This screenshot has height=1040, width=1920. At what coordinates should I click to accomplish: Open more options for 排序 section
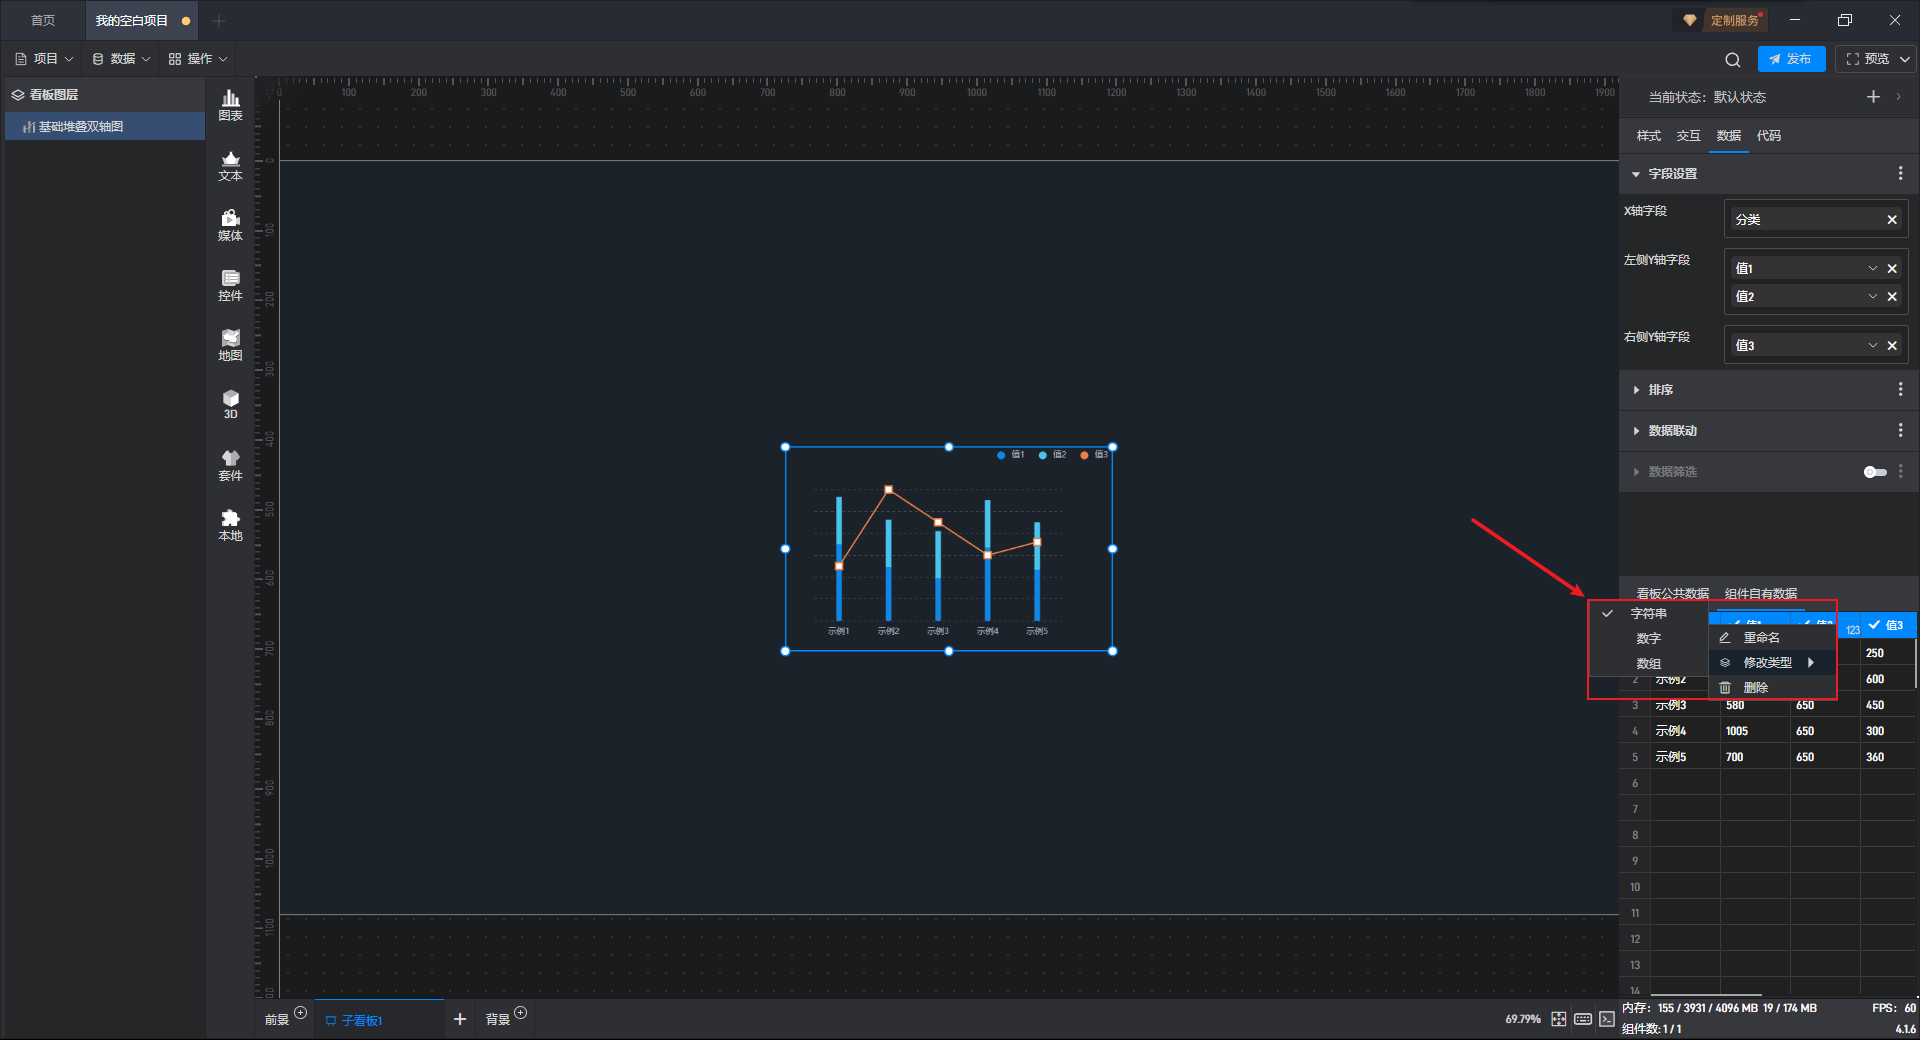[1900, 390]
